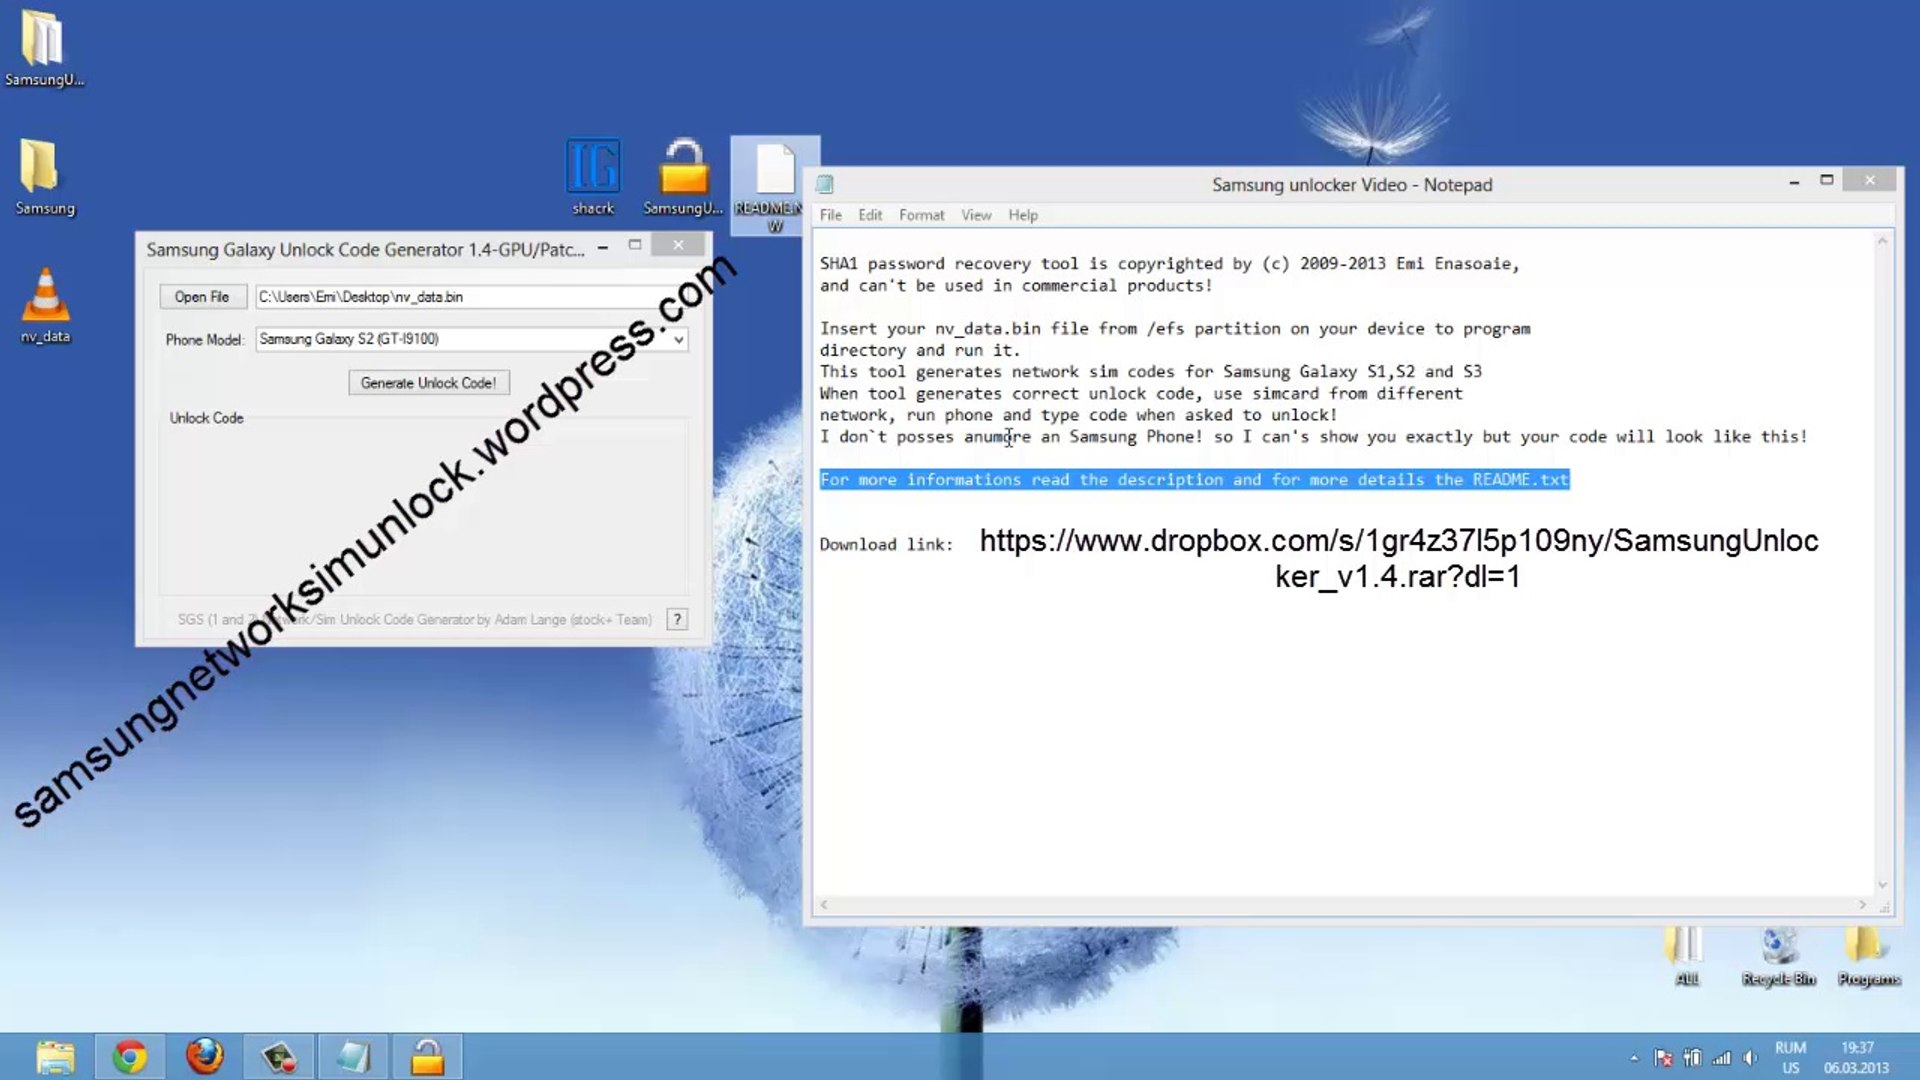
Task: Click the question mark help button
Action: point(677,619)
